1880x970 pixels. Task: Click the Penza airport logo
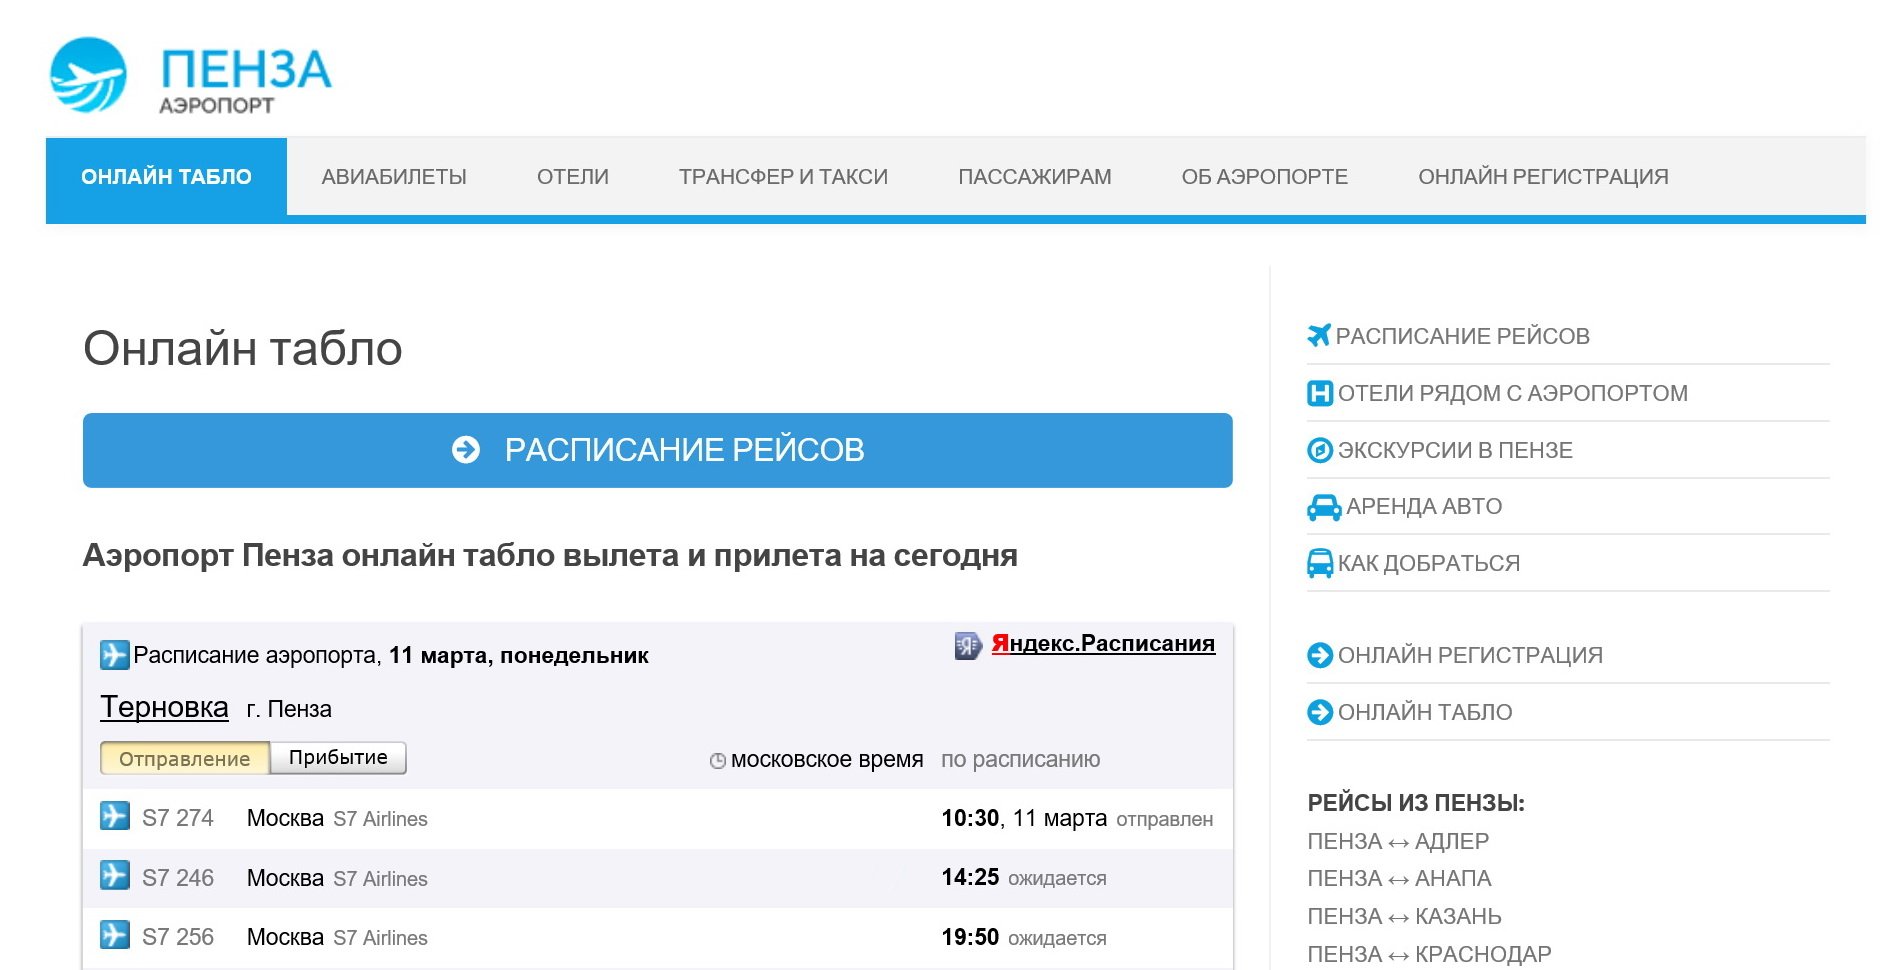[190, 77]
